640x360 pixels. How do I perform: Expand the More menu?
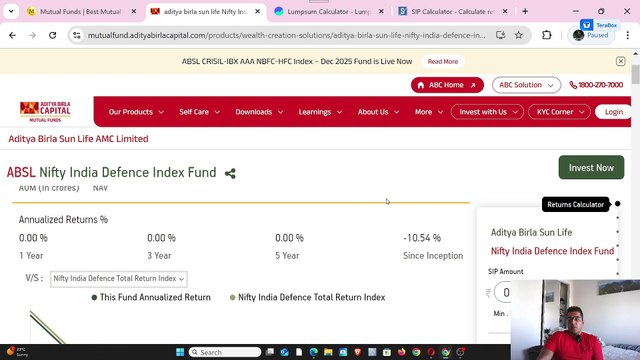[429, 112]
